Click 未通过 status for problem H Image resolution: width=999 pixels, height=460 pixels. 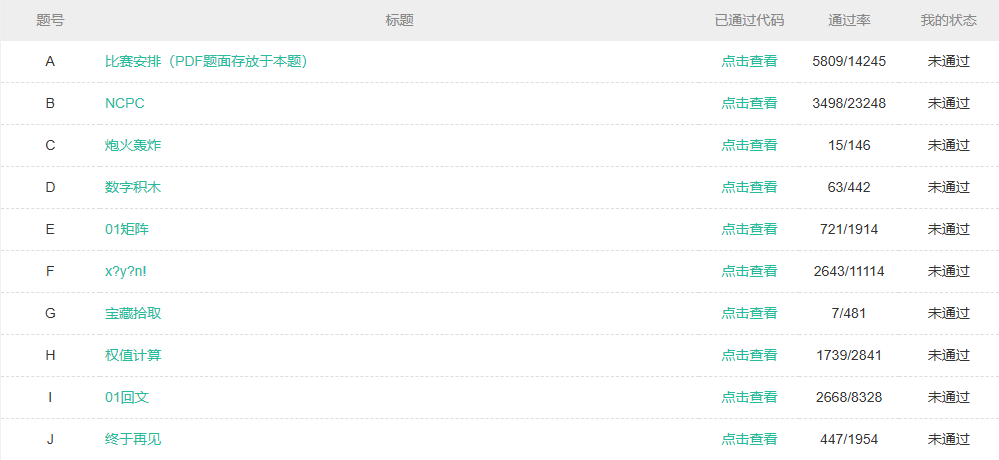[x=948, y=355]
